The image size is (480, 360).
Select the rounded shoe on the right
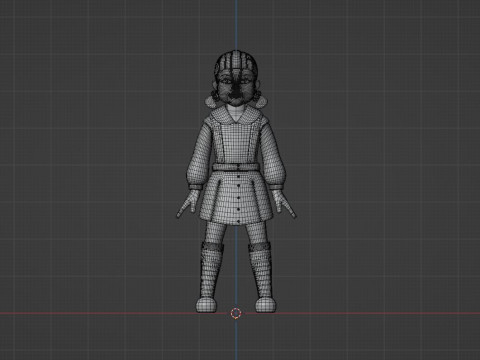[x=266, y=305]
